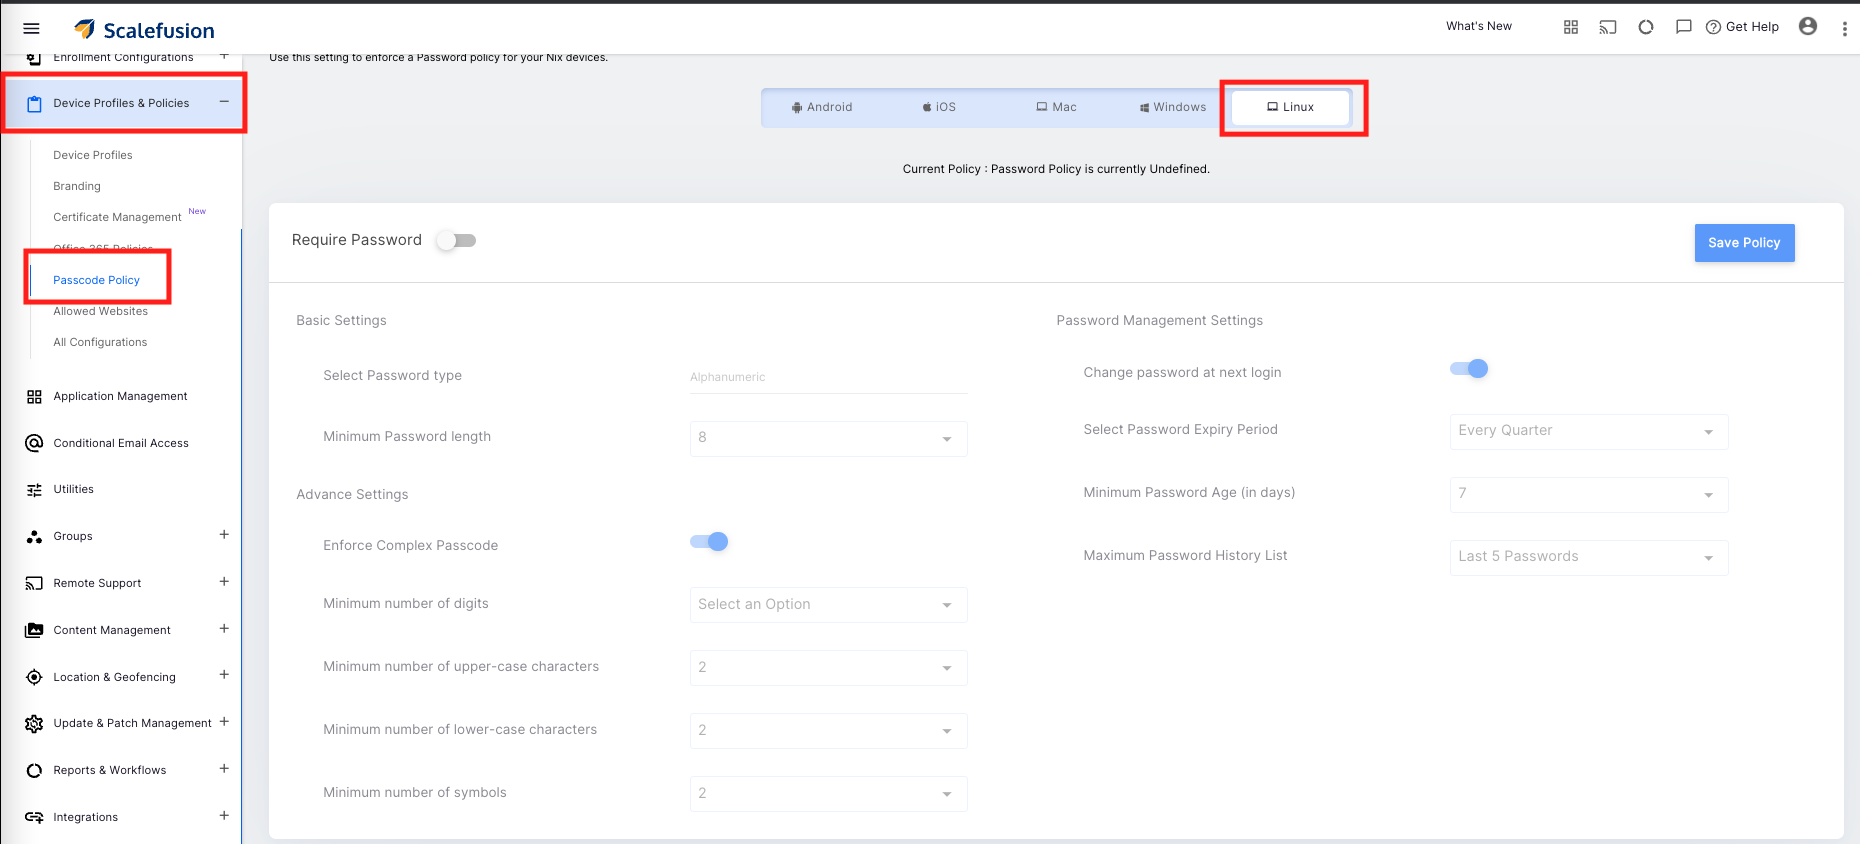The image size is (1860, 844).
Task: Switch to the Windows tab
Action: click(x=1173, y=107)
